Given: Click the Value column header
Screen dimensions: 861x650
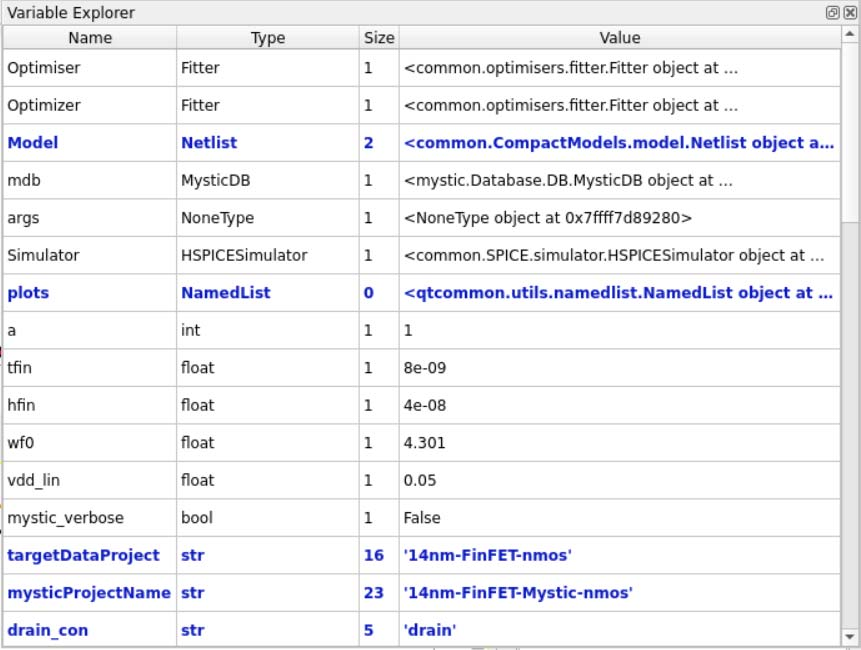Looking at the screenshot, I should (619, 38).
